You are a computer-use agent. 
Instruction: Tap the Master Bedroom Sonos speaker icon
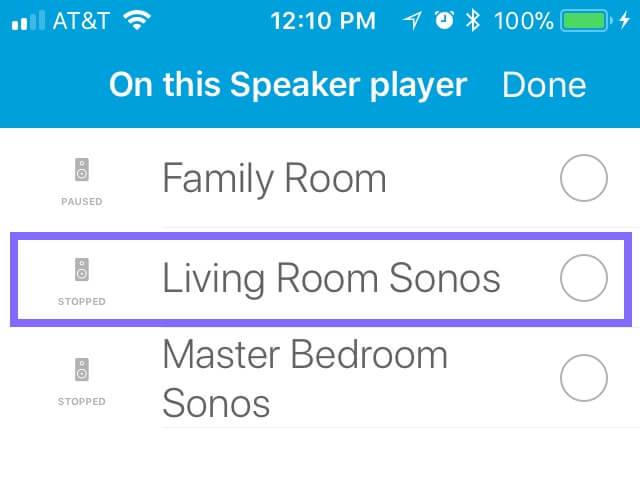pos(82,370)
